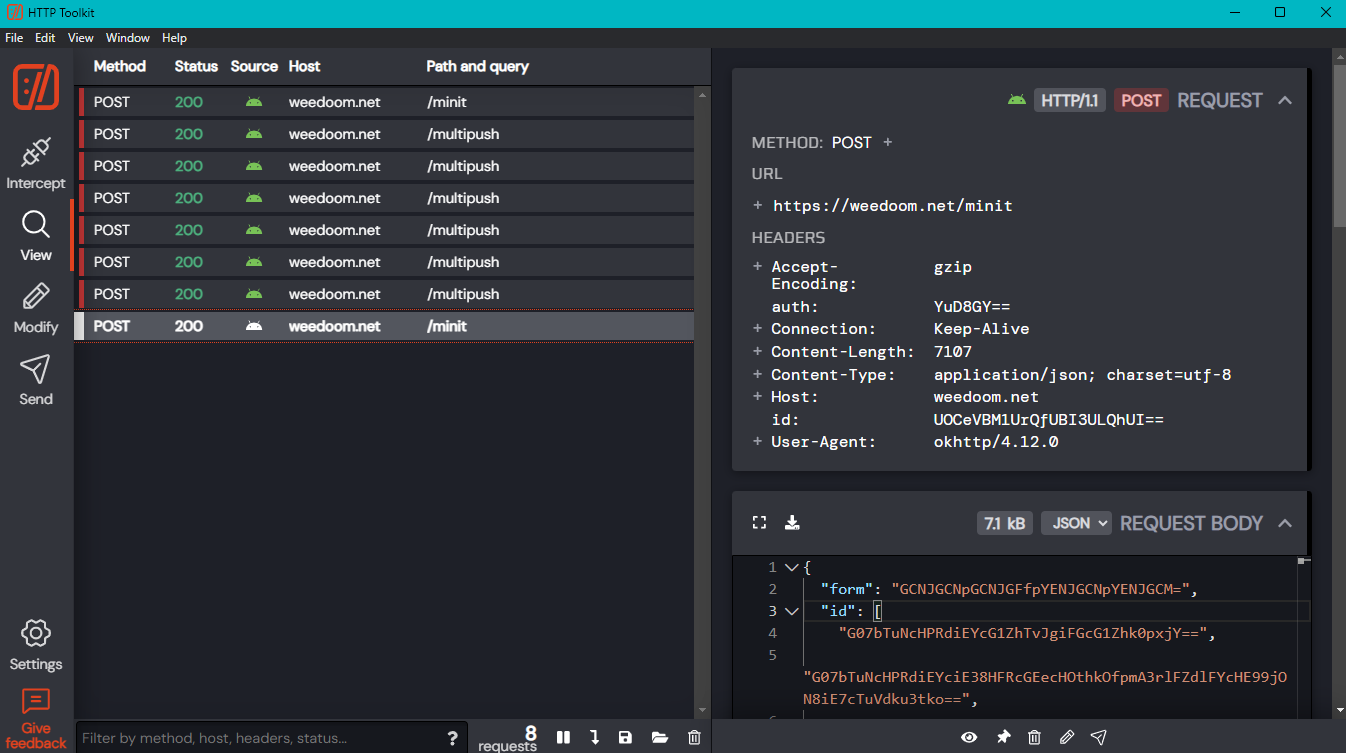1346x753 pixels.
Task: Expand the URL details plus sign
Action: (758, 206)
